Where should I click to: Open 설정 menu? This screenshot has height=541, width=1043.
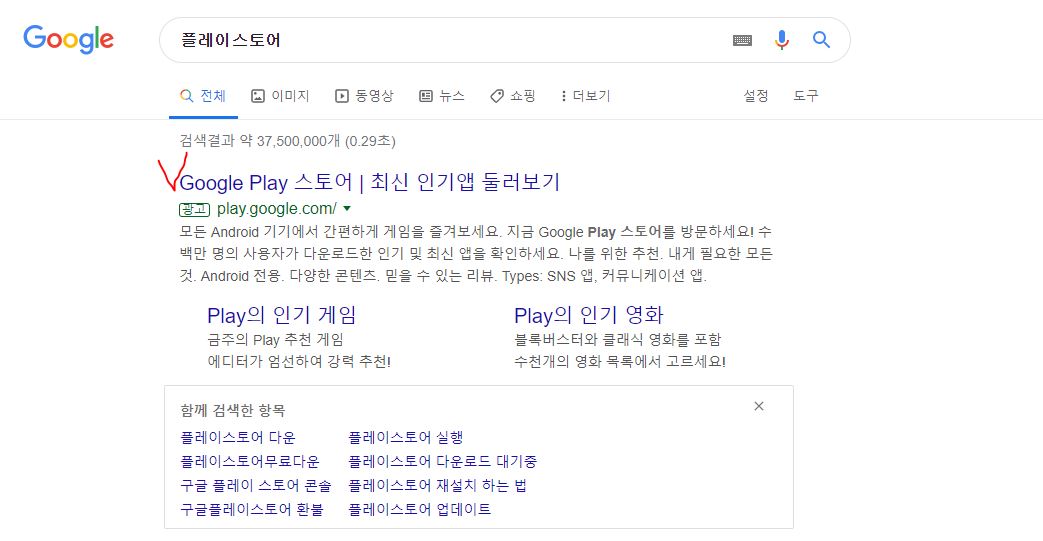tap(756, 96)
